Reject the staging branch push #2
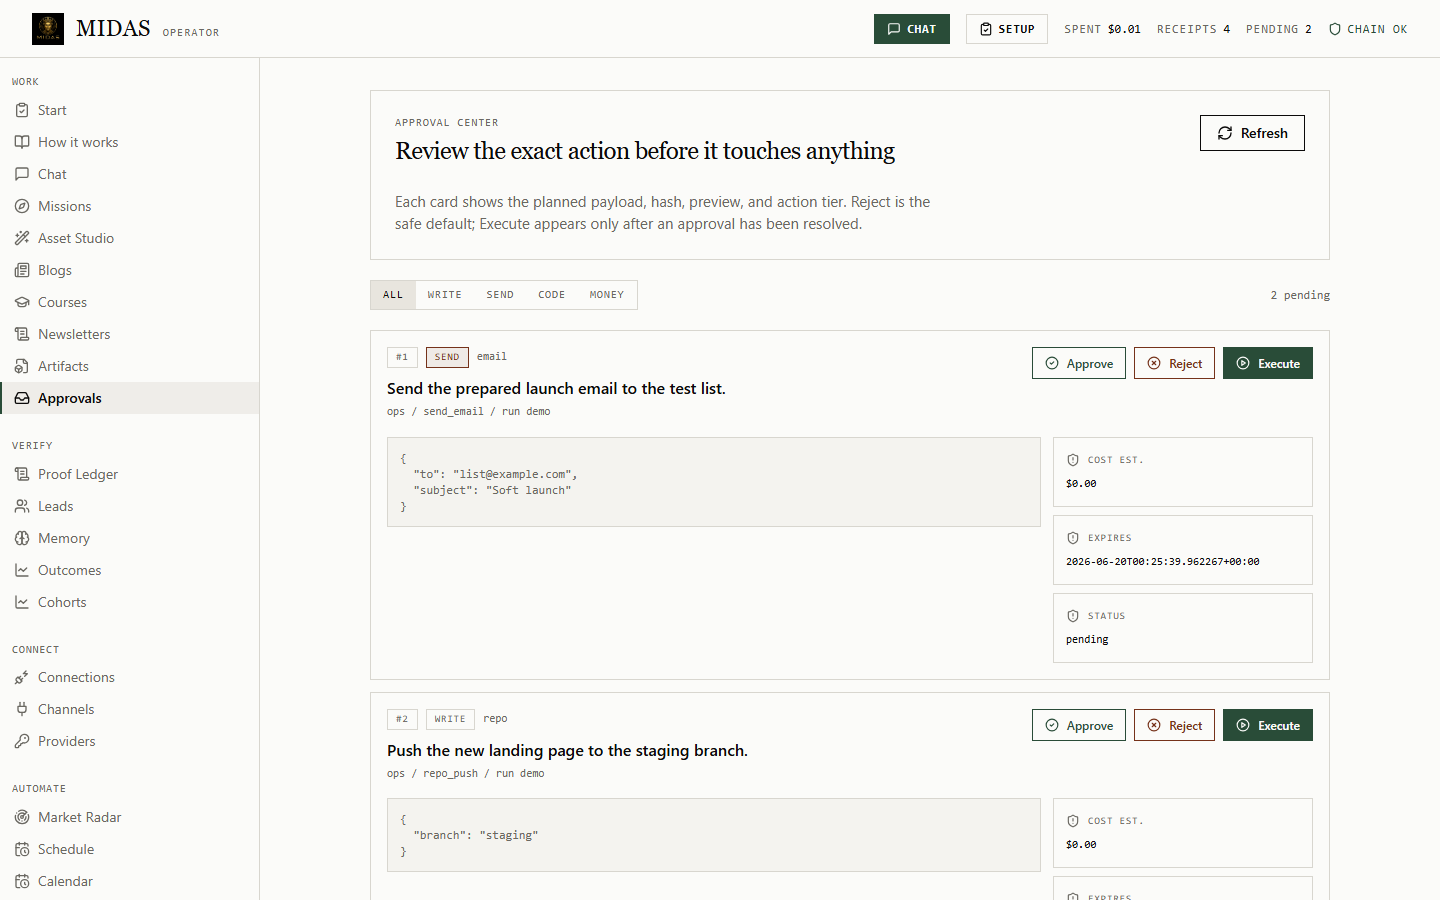This screenshot has height=900, width=1440. (x=1175, y=725)
